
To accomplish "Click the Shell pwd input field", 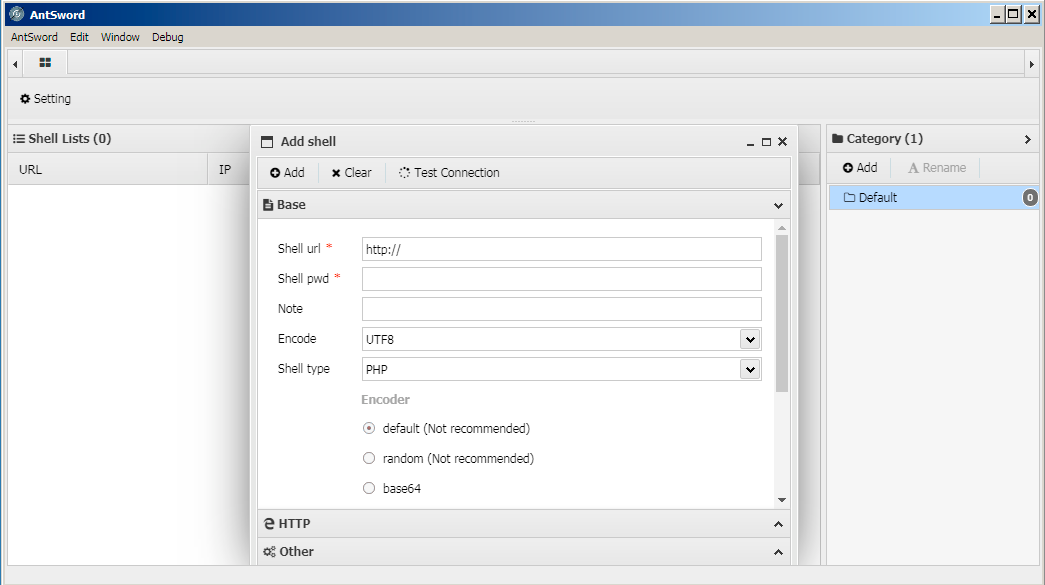I will pyautogui.click(x=562, y=279).
